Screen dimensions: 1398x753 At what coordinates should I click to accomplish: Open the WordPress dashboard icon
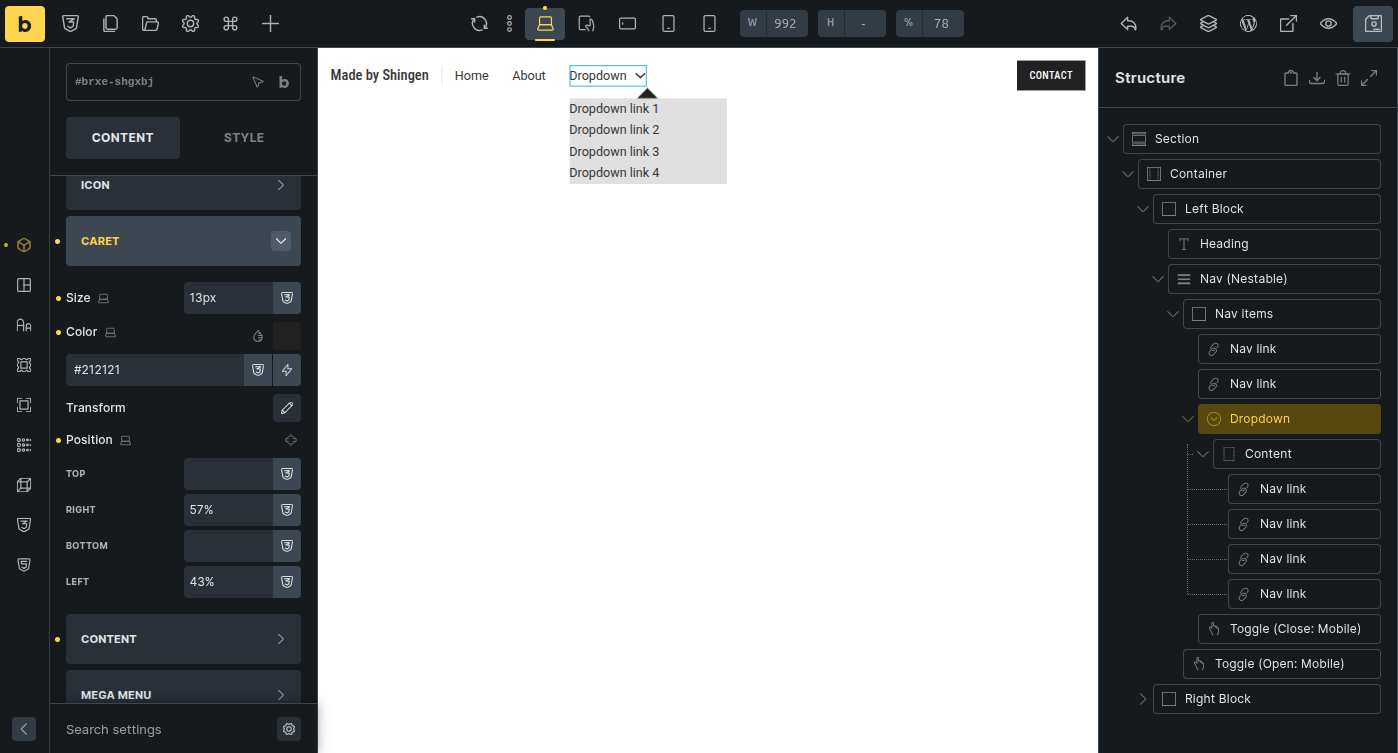pos(1248,24)
